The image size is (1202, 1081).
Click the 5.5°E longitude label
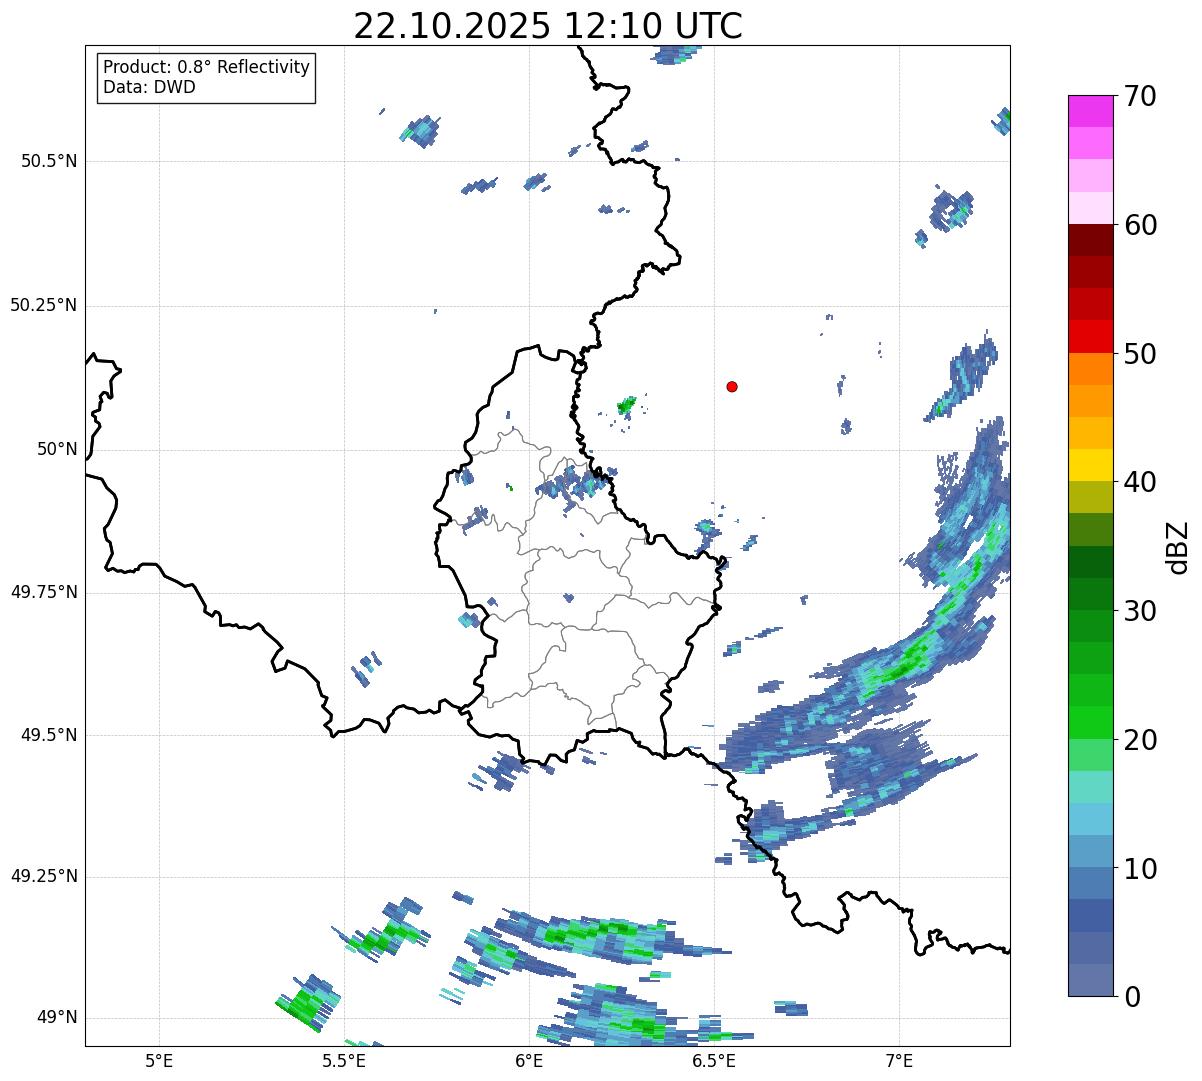click(x=344, y=1060)
